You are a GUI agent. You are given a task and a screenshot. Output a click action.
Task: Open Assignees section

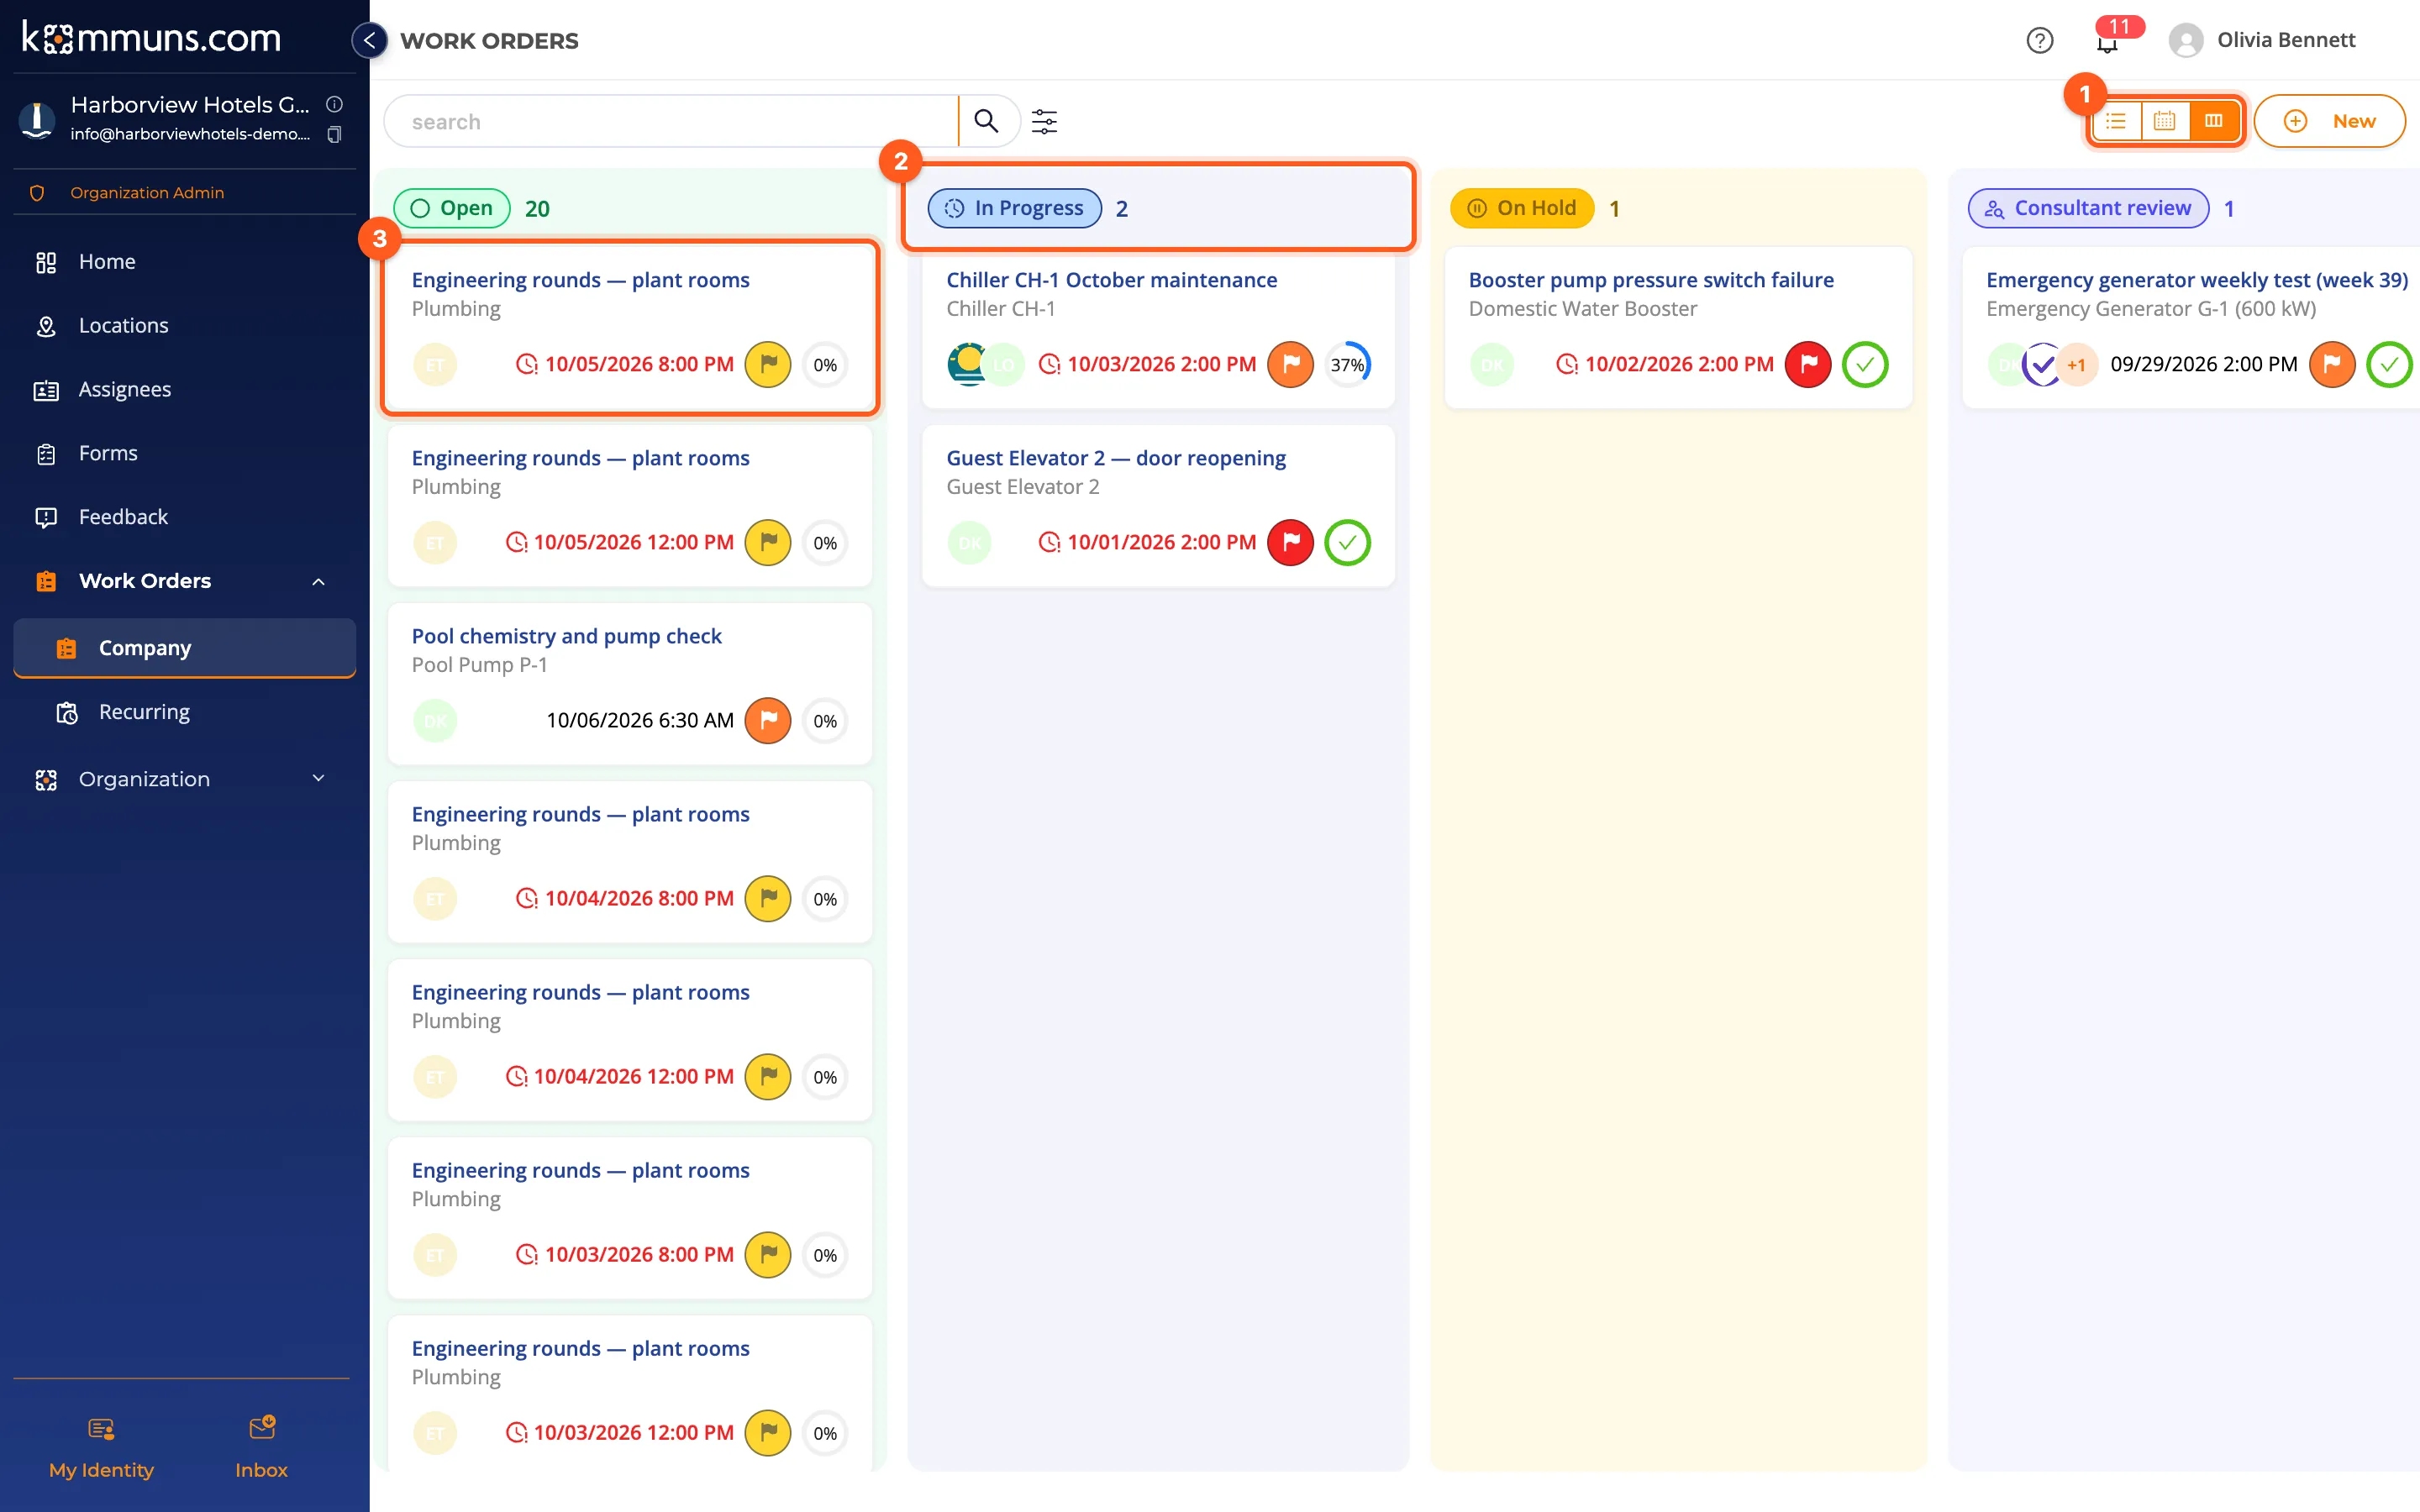tap(185, 390)
